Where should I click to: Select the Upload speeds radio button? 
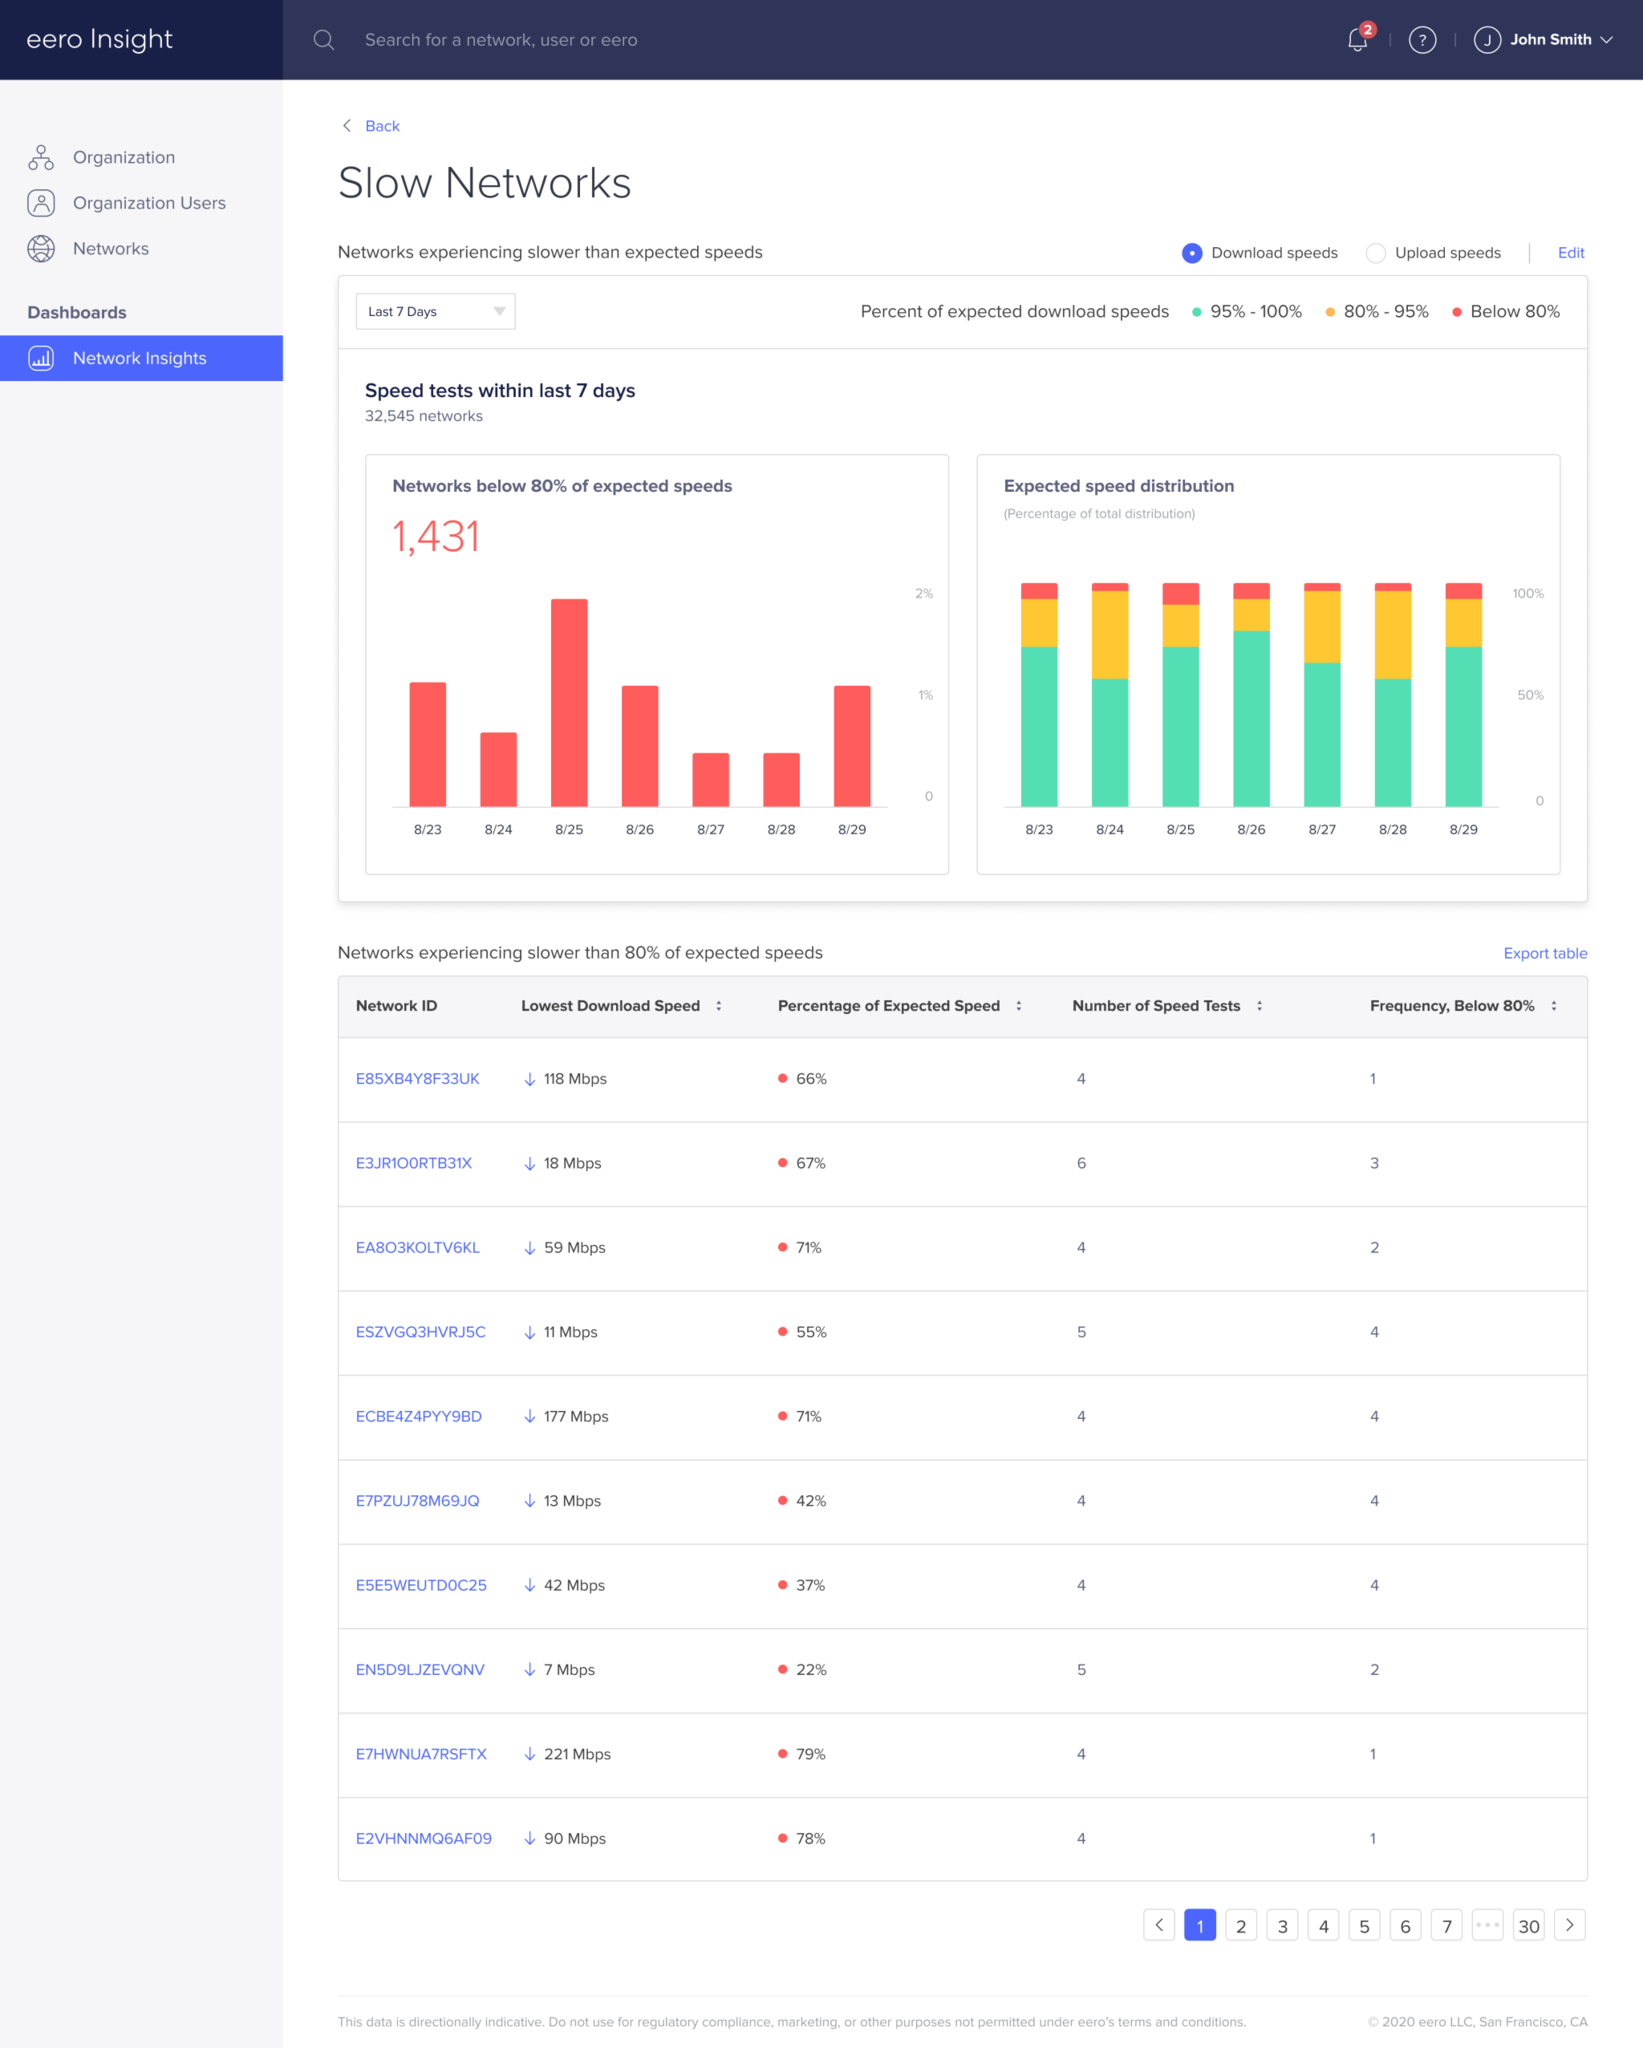tap(1376, 253)
